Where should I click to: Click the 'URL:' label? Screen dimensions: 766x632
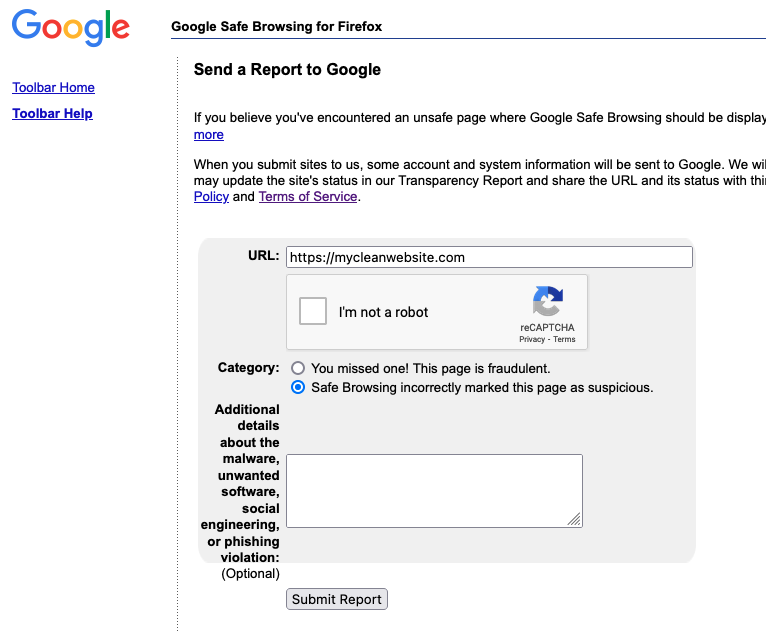coord(264,256)
